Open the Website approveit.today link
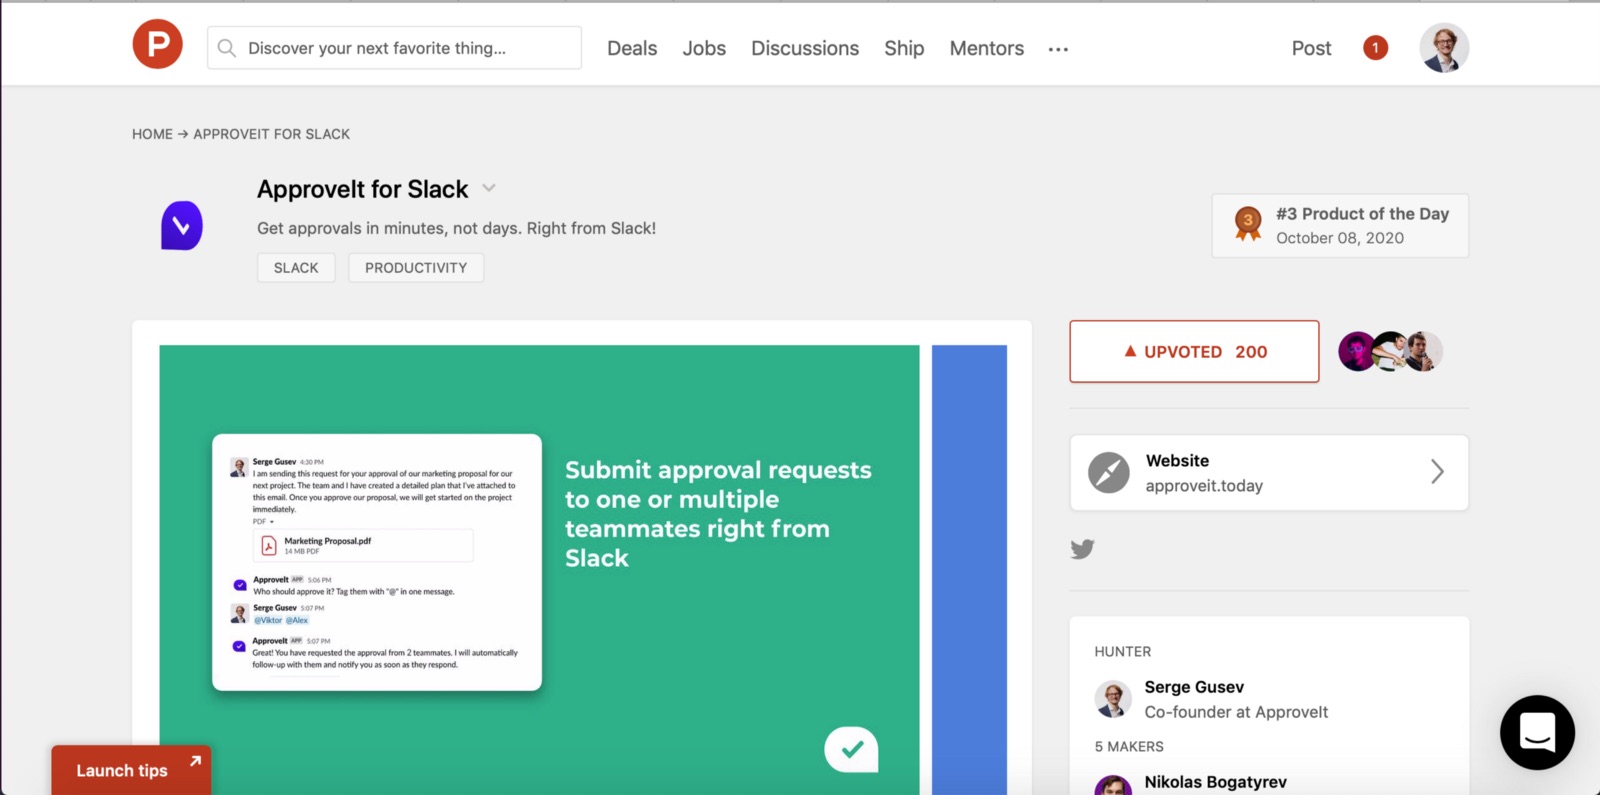1600x795 pixels. coord(1269,472)
